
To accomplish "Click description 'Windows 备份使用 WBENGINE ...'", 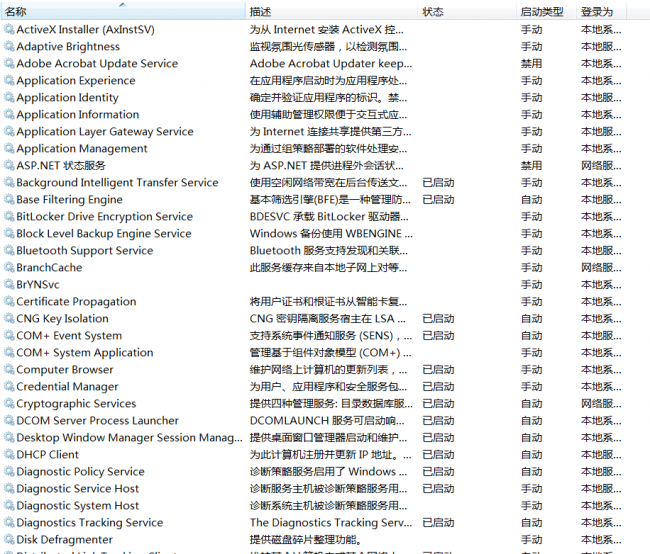I will 331,233.
